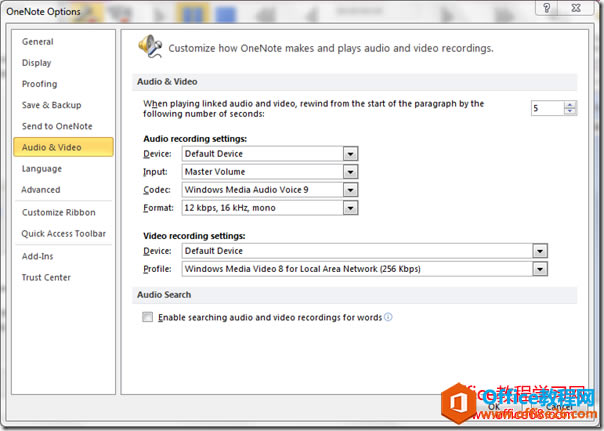This screenshot has width=604, height=431.
Task: Expand the video Device dropdown arrow
Action: click(x=540, y=251)
